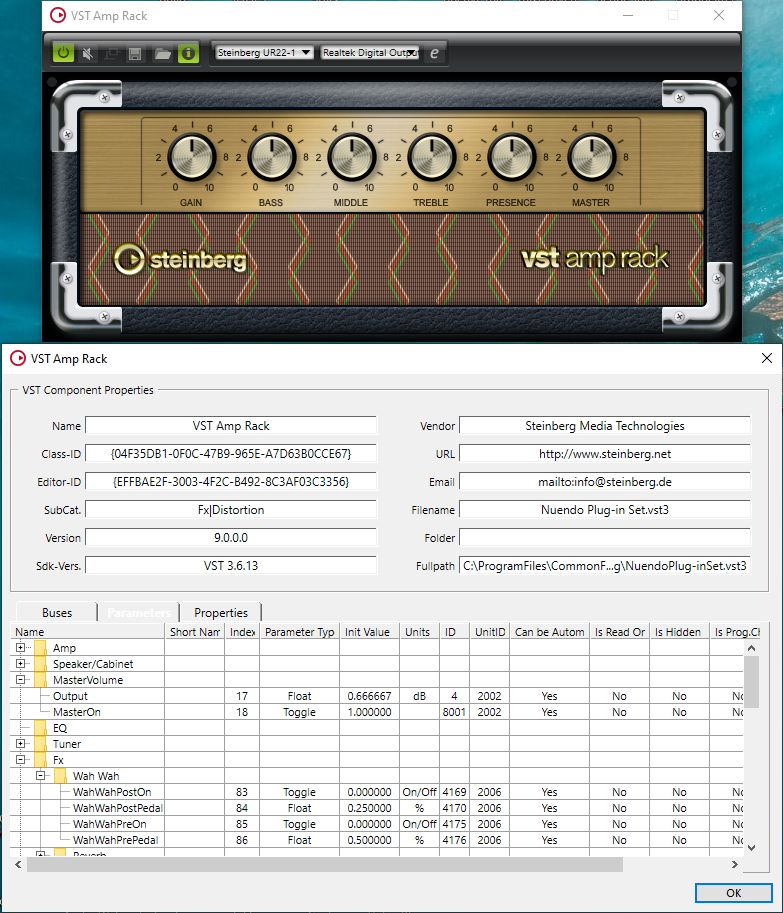The width and height of the screenshot is (783, 913).
Task: Click the Steinberg logo on amp
Action: [x=179, y=260]
